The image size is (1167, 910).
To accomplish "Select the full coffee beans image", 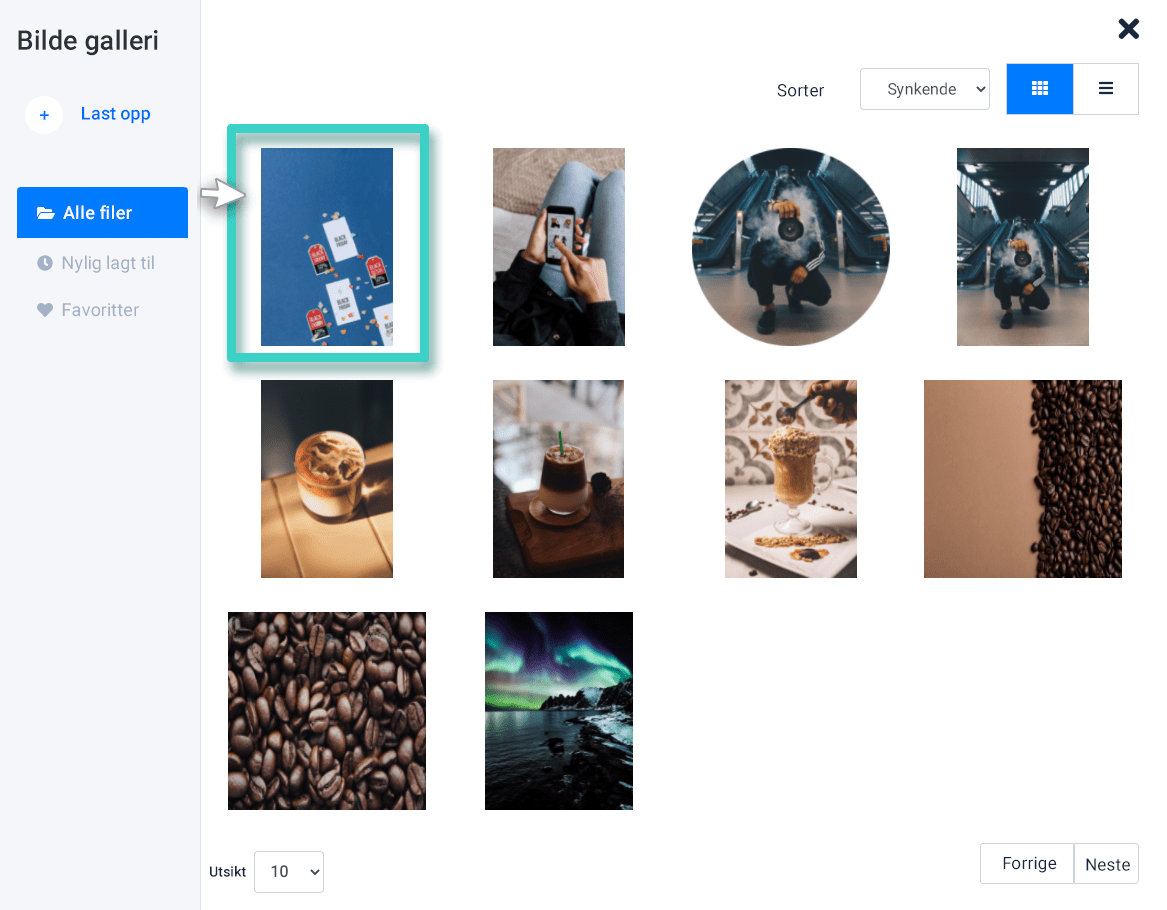I will pos(327,711).
